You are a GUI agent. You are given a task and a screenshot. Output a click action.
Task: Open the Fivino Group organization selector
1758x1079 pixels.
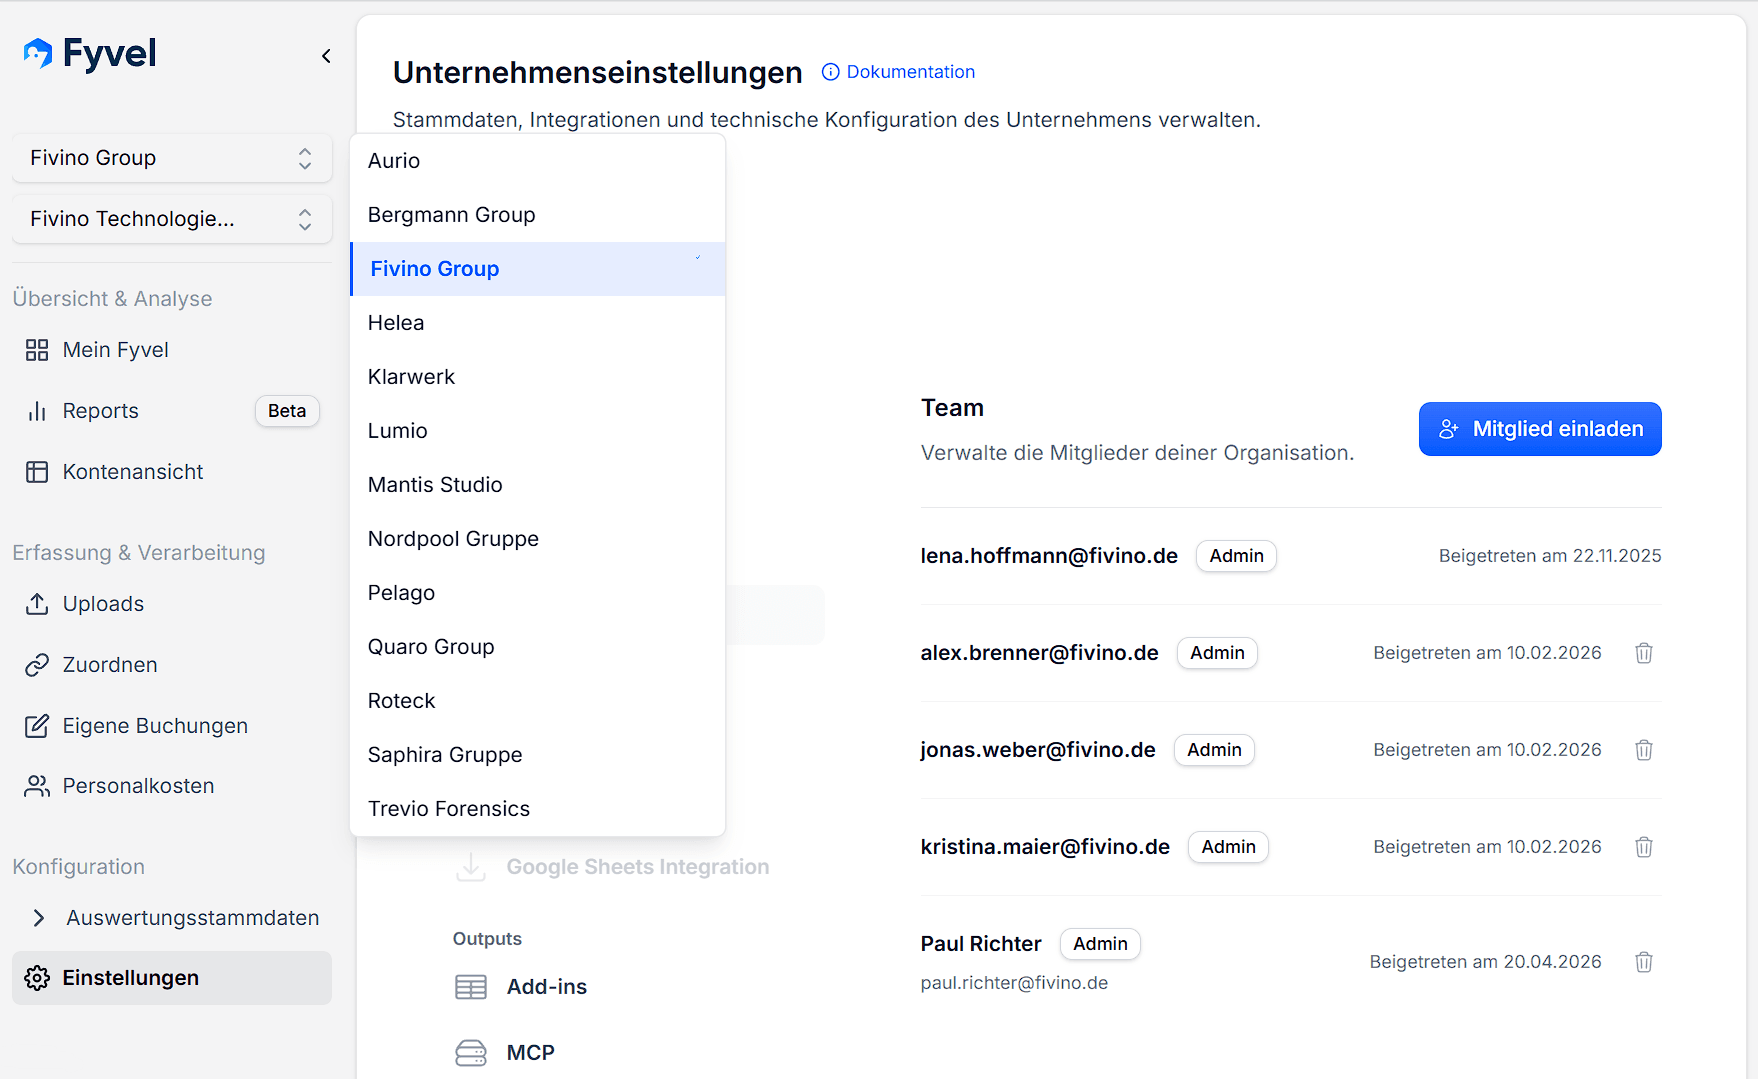(172, 158)
